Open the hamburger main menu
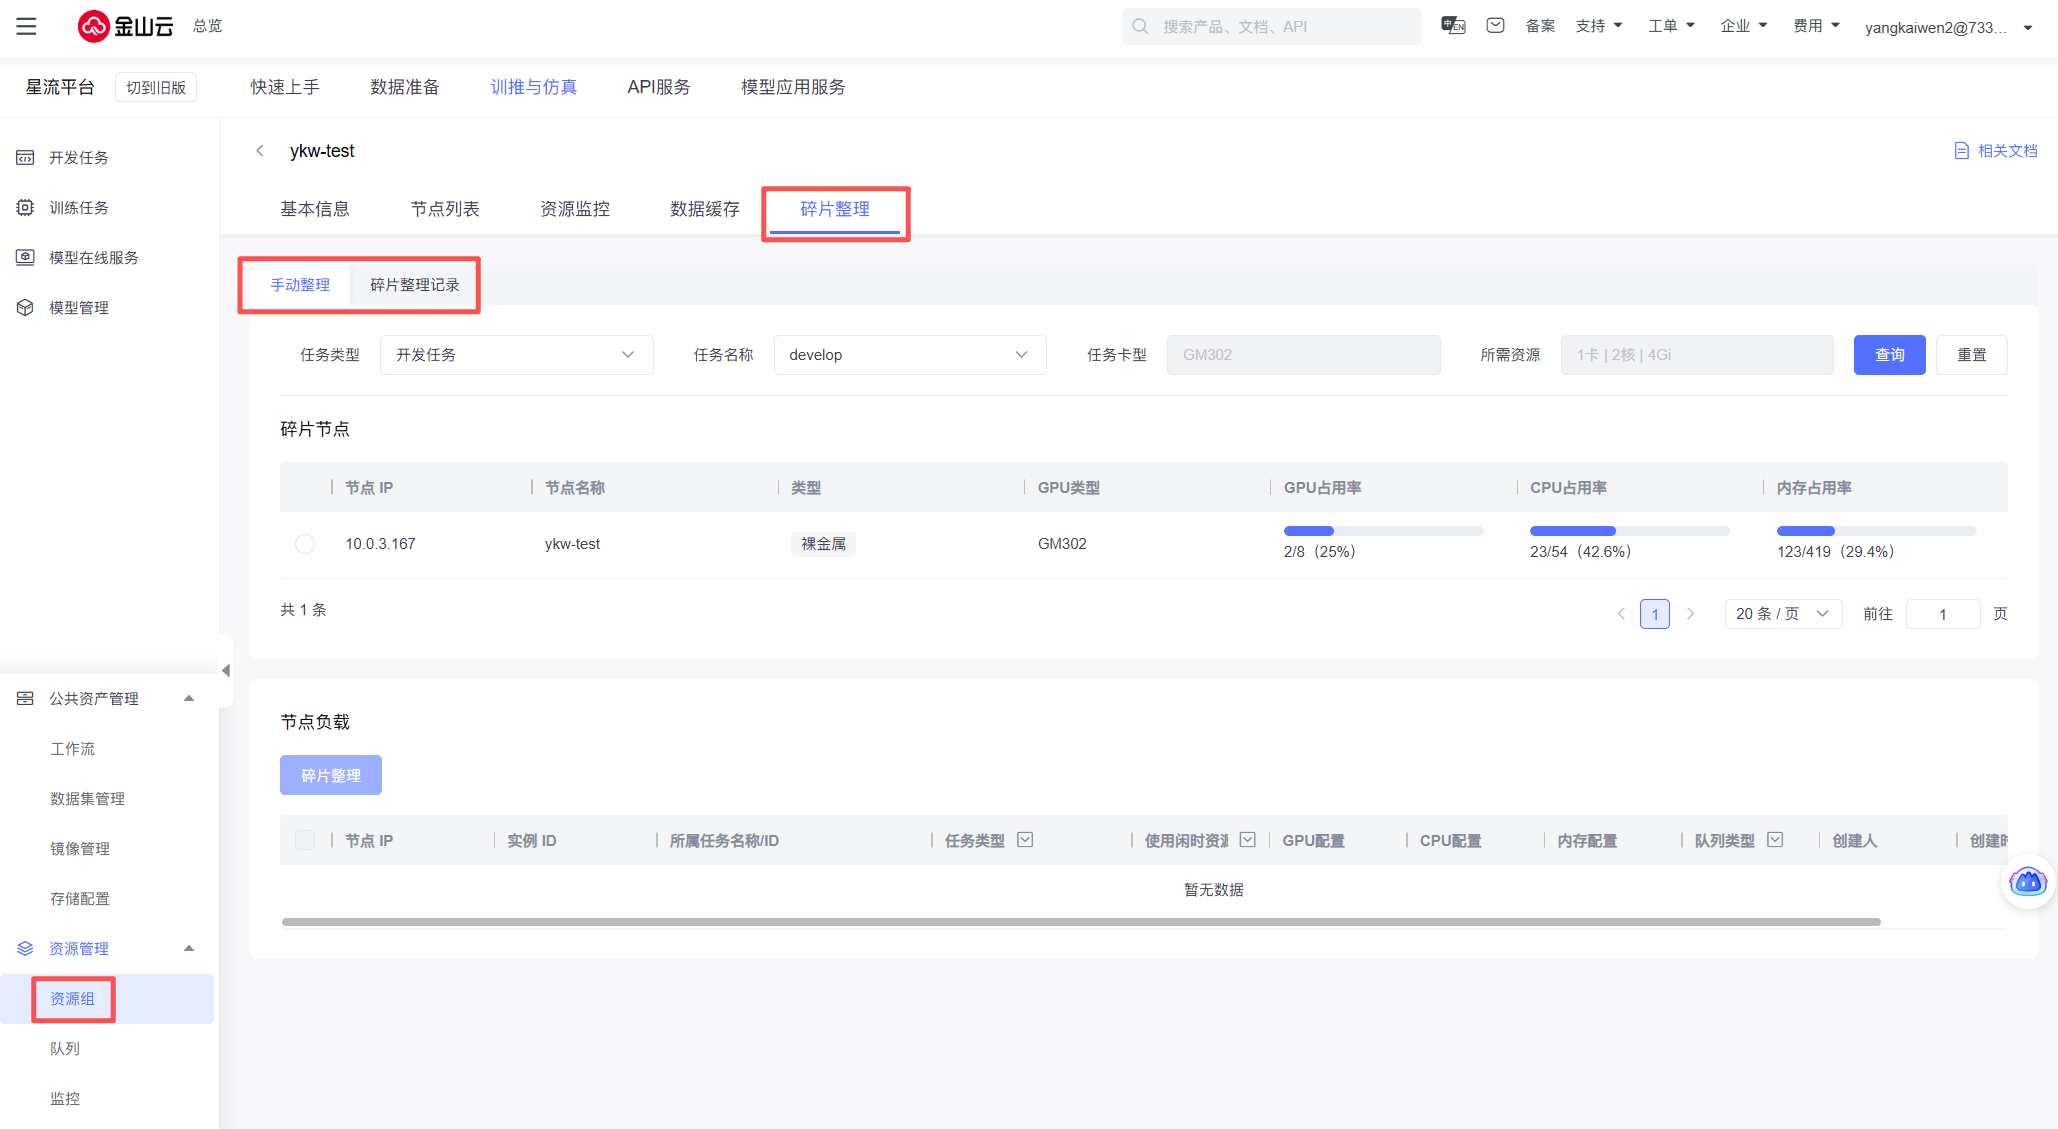 coord(26,27)
